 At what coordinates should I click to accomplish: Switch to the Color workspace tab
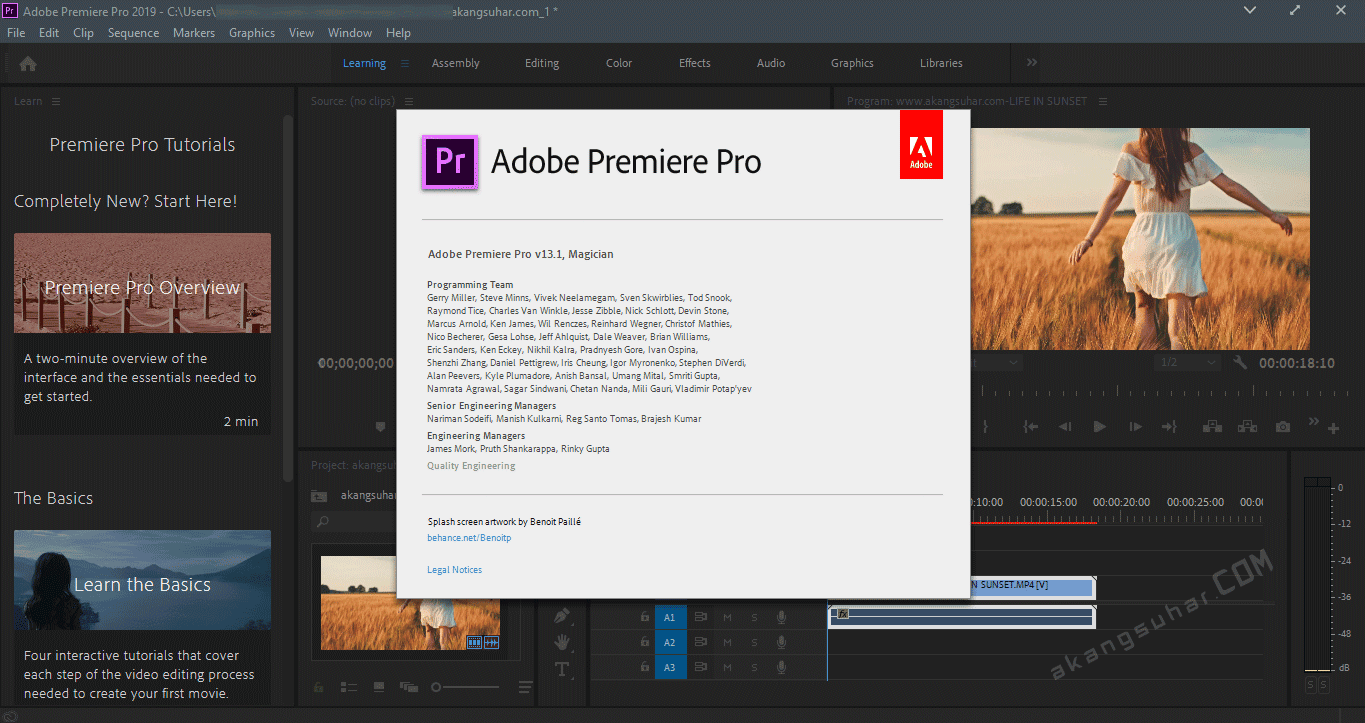click(x=619, y=63)
